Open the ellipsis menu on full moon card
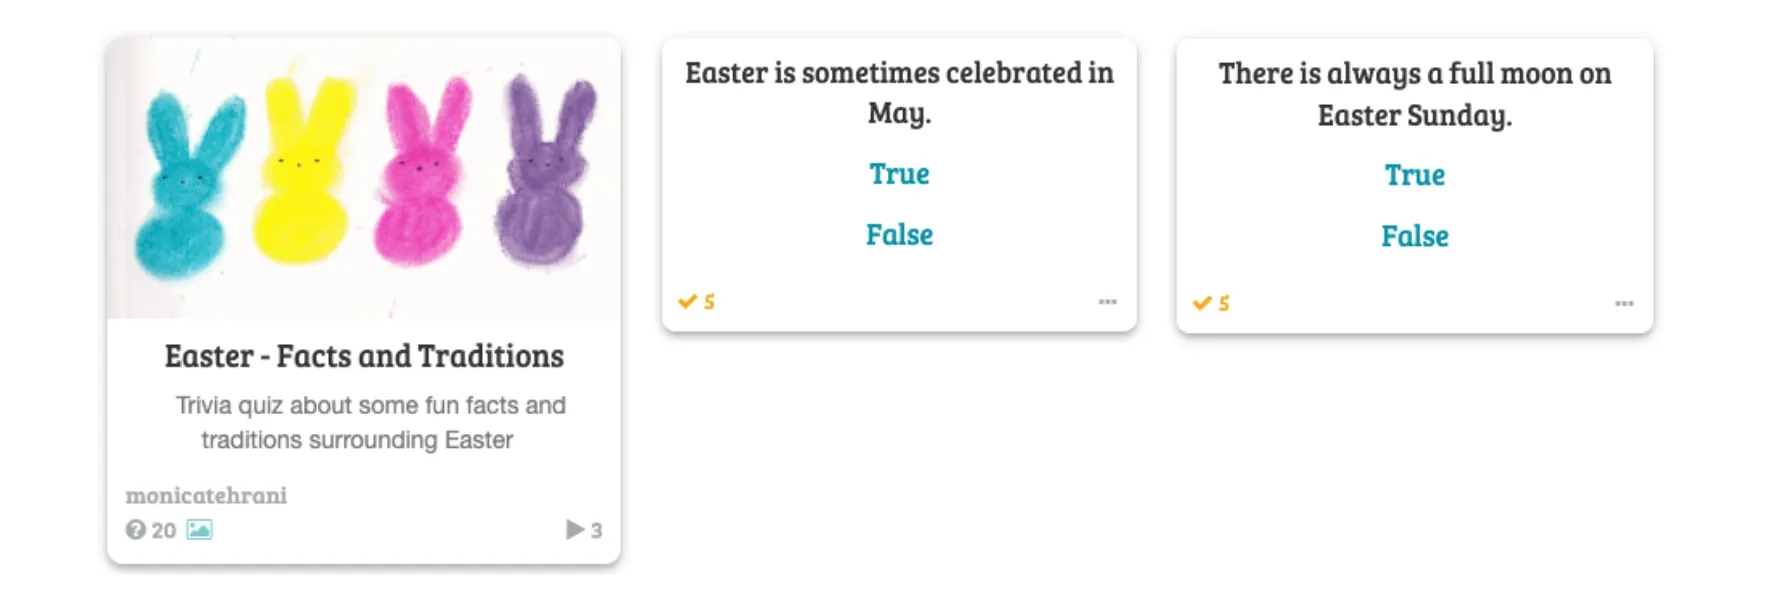 click(1624, 303)
